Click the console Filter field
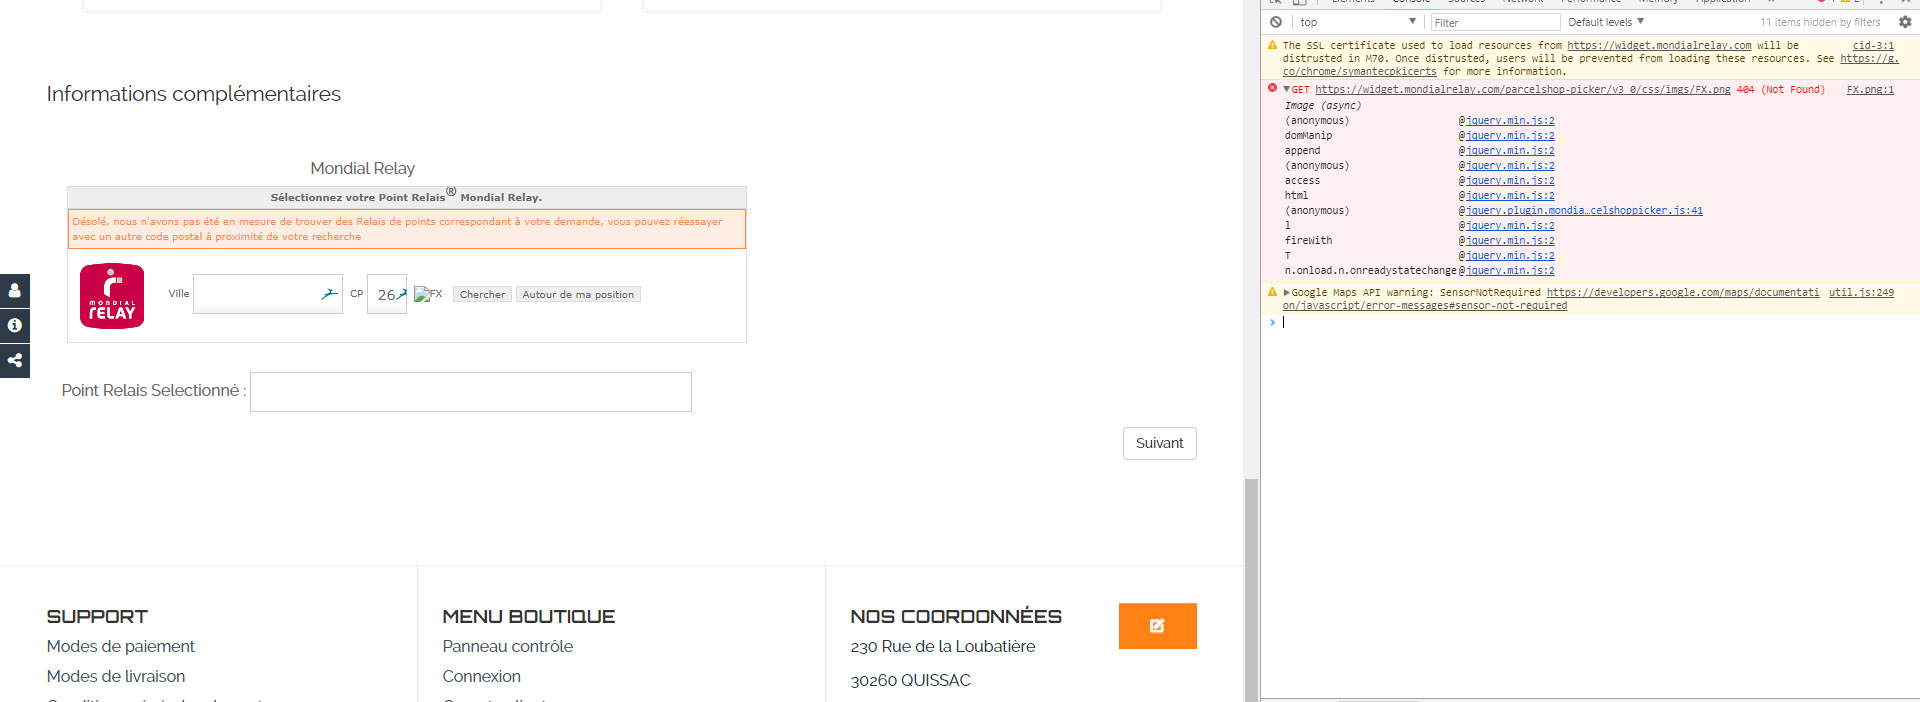1920x702 pixels. pyautogui.click(x=1495, y=22)
